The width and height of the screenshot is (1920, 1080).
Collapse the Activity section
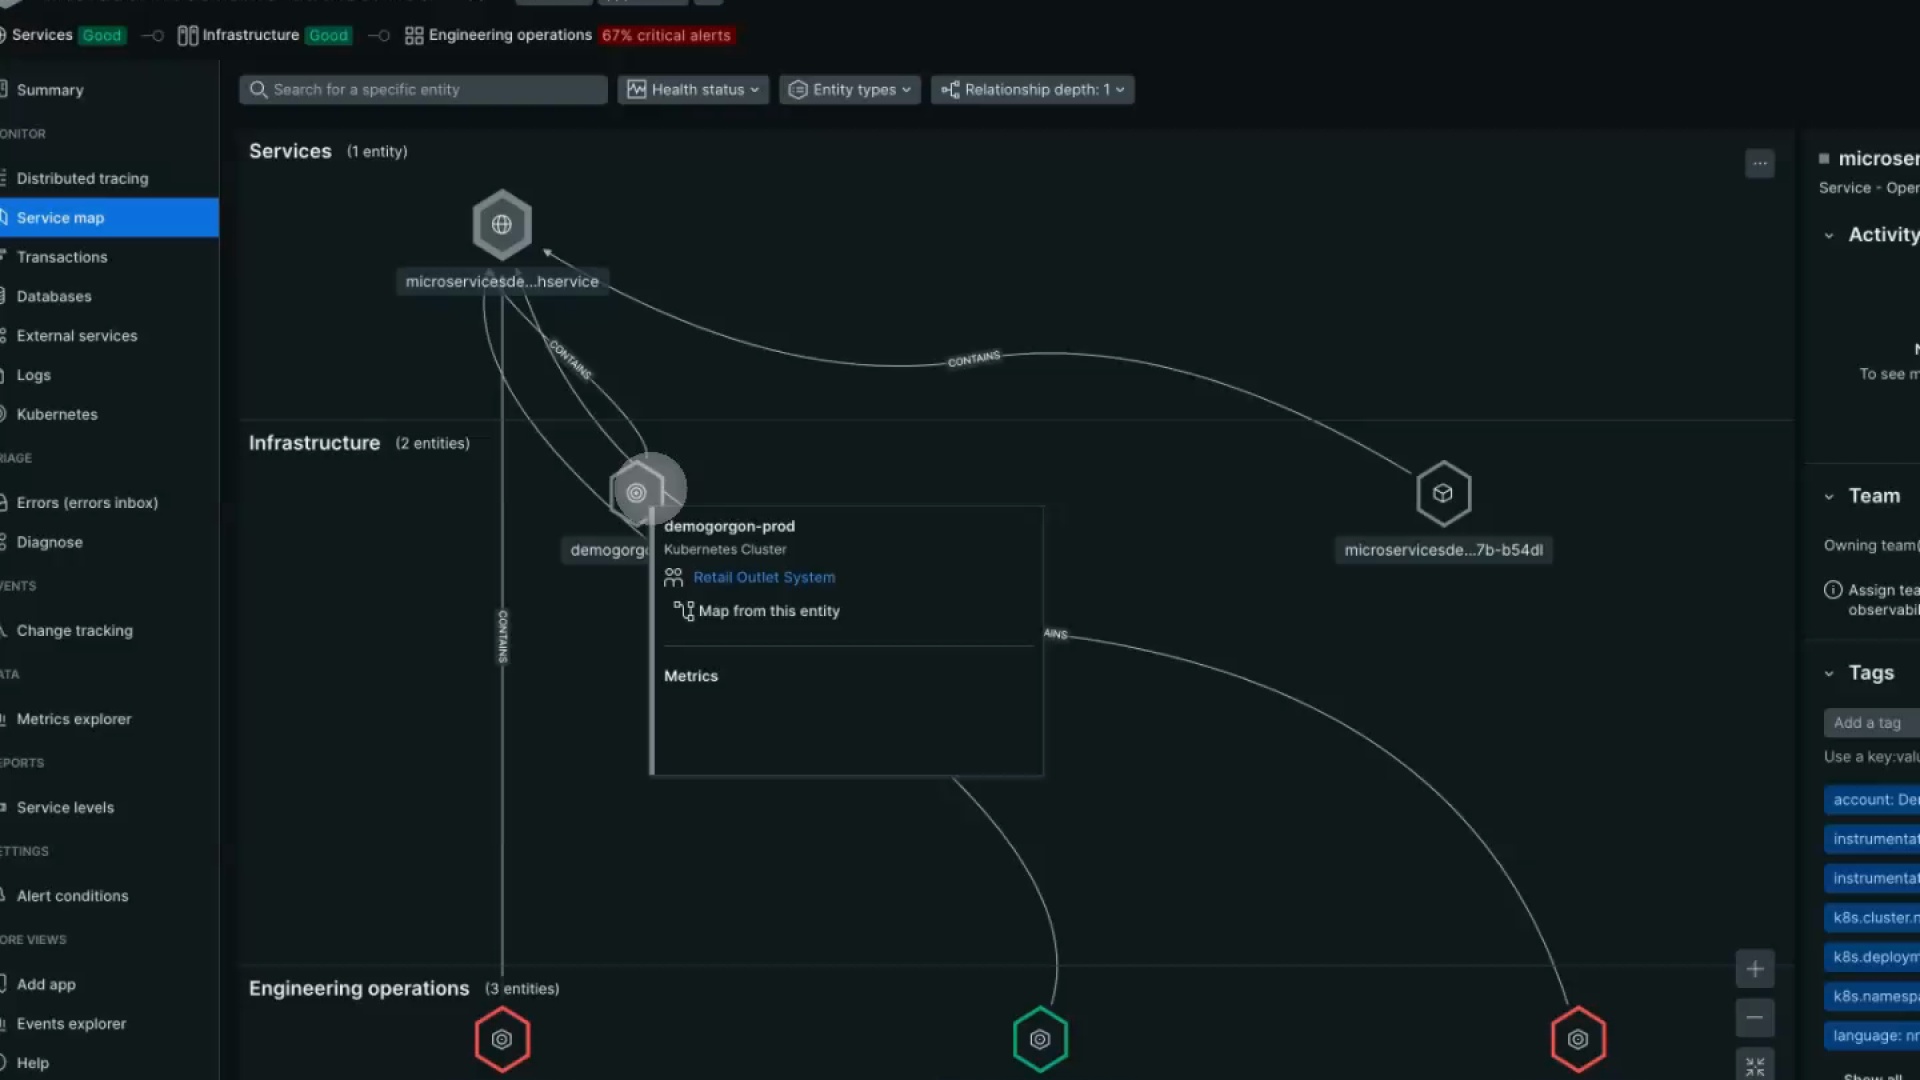pyautogui.click(x=1831, y=235)
